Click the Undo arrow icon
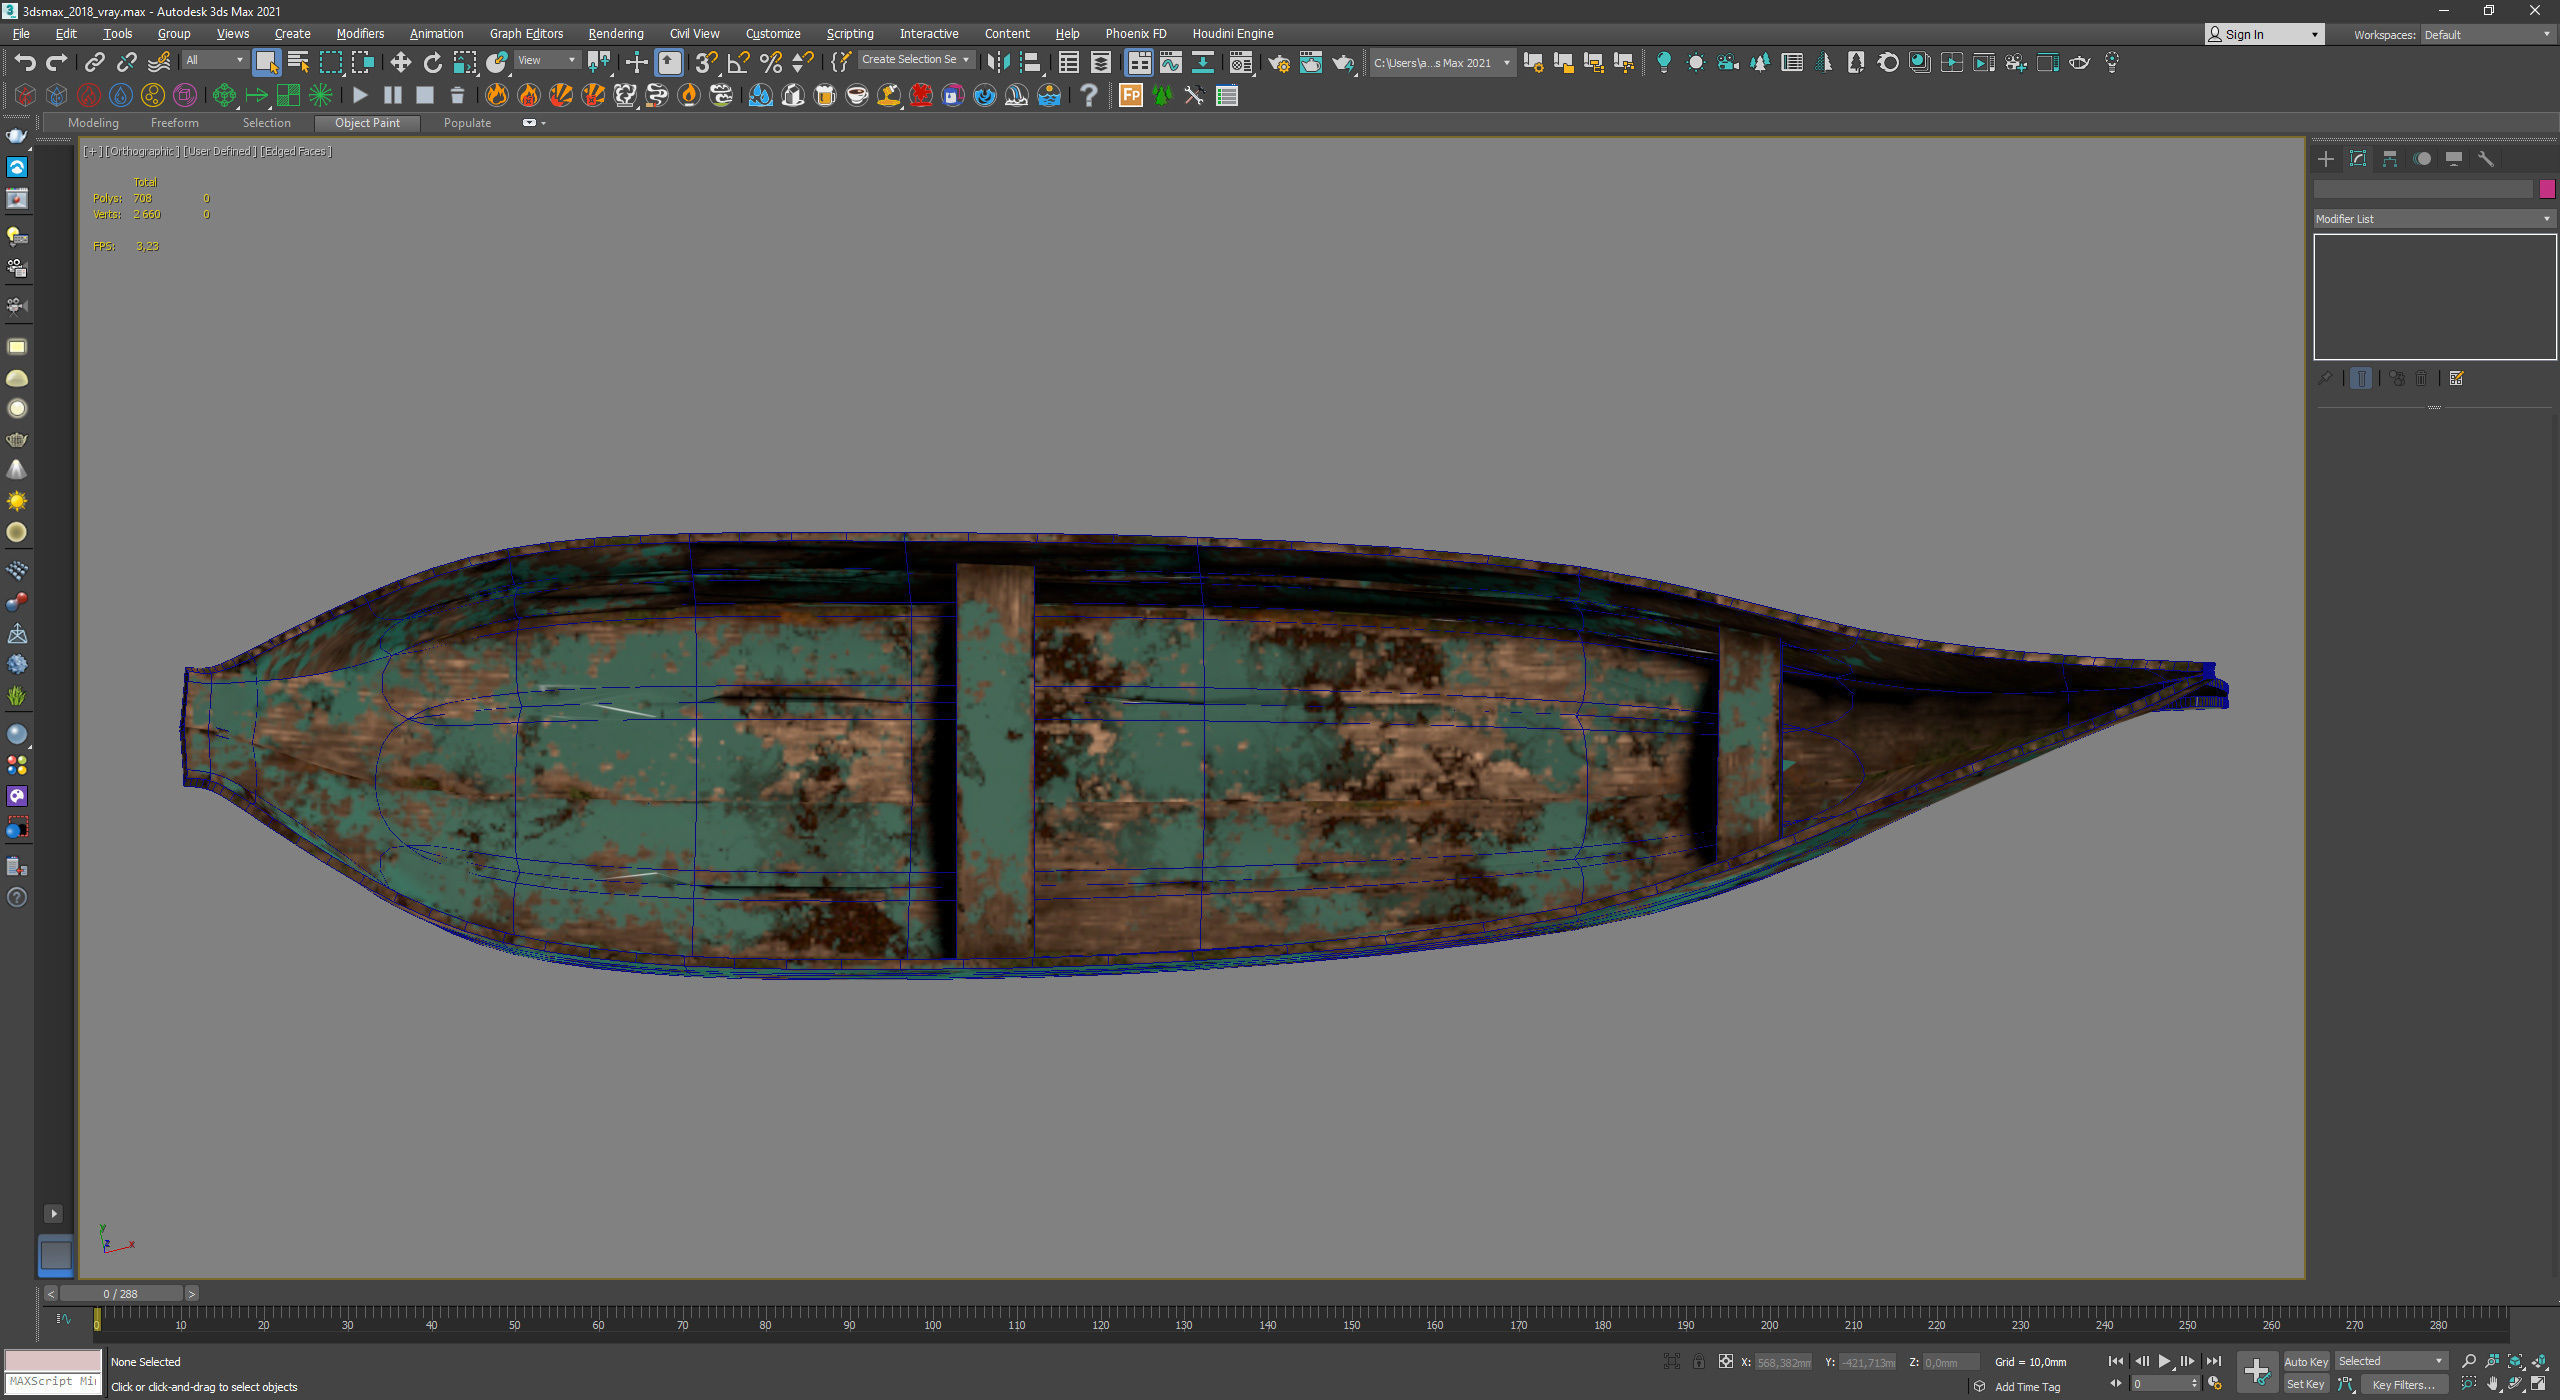This screenshot has height=1400, width=2560. point(24,63)
